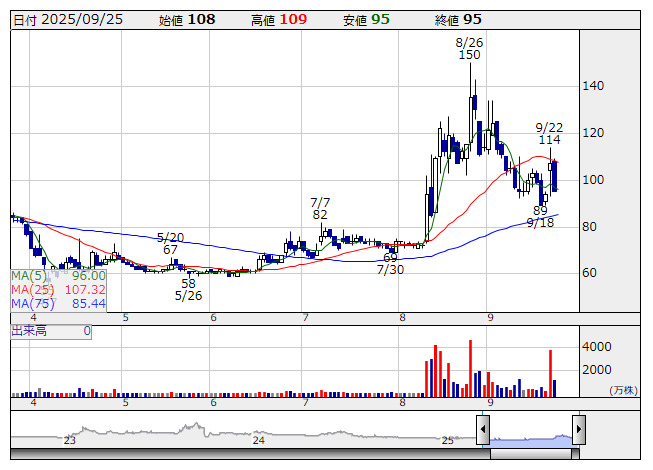Click the 9/18 low label of 89

[540, 217]
